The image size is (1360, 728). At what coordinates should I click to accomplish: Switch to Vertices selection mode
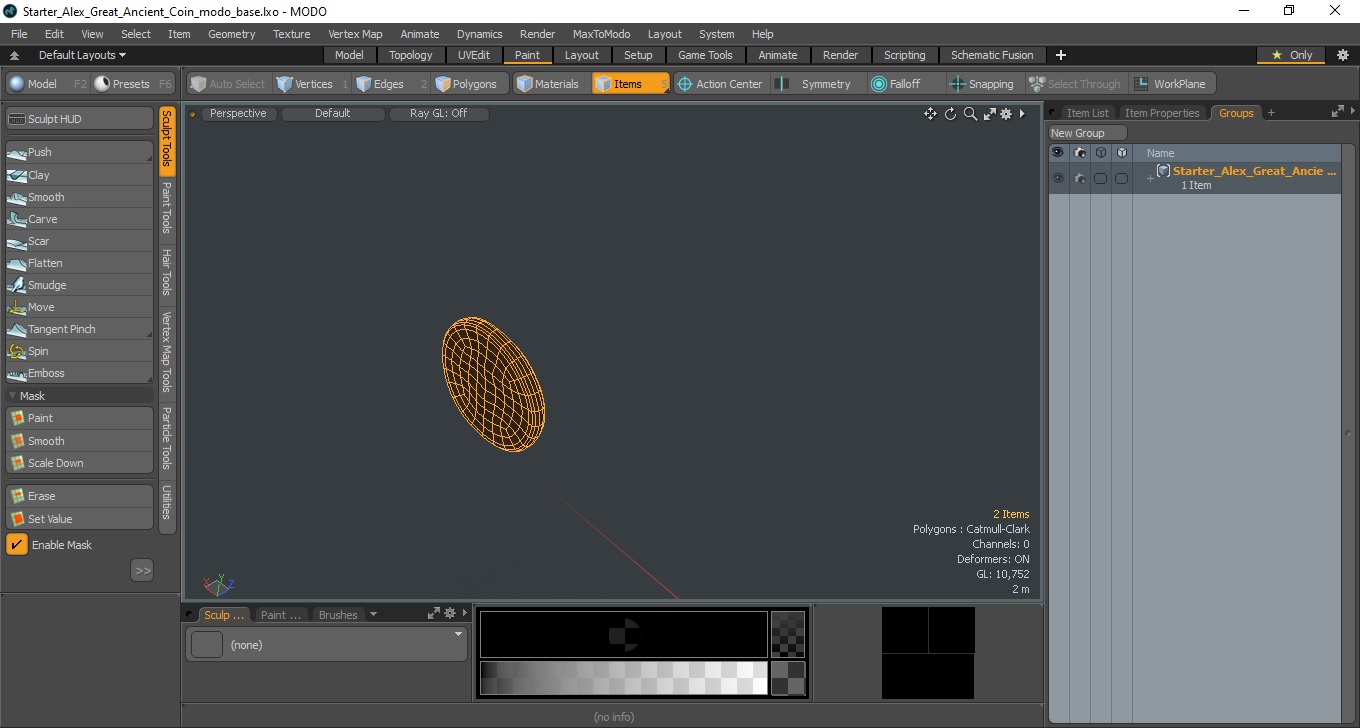coord(312,84)
